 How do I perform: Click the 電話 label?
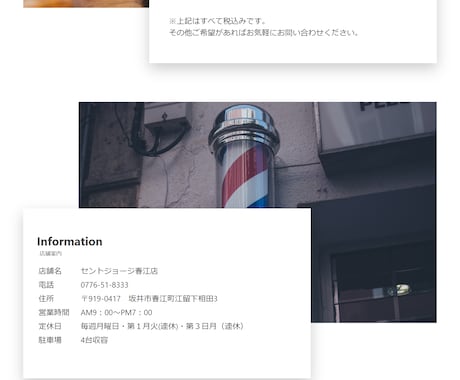[46, 285]
